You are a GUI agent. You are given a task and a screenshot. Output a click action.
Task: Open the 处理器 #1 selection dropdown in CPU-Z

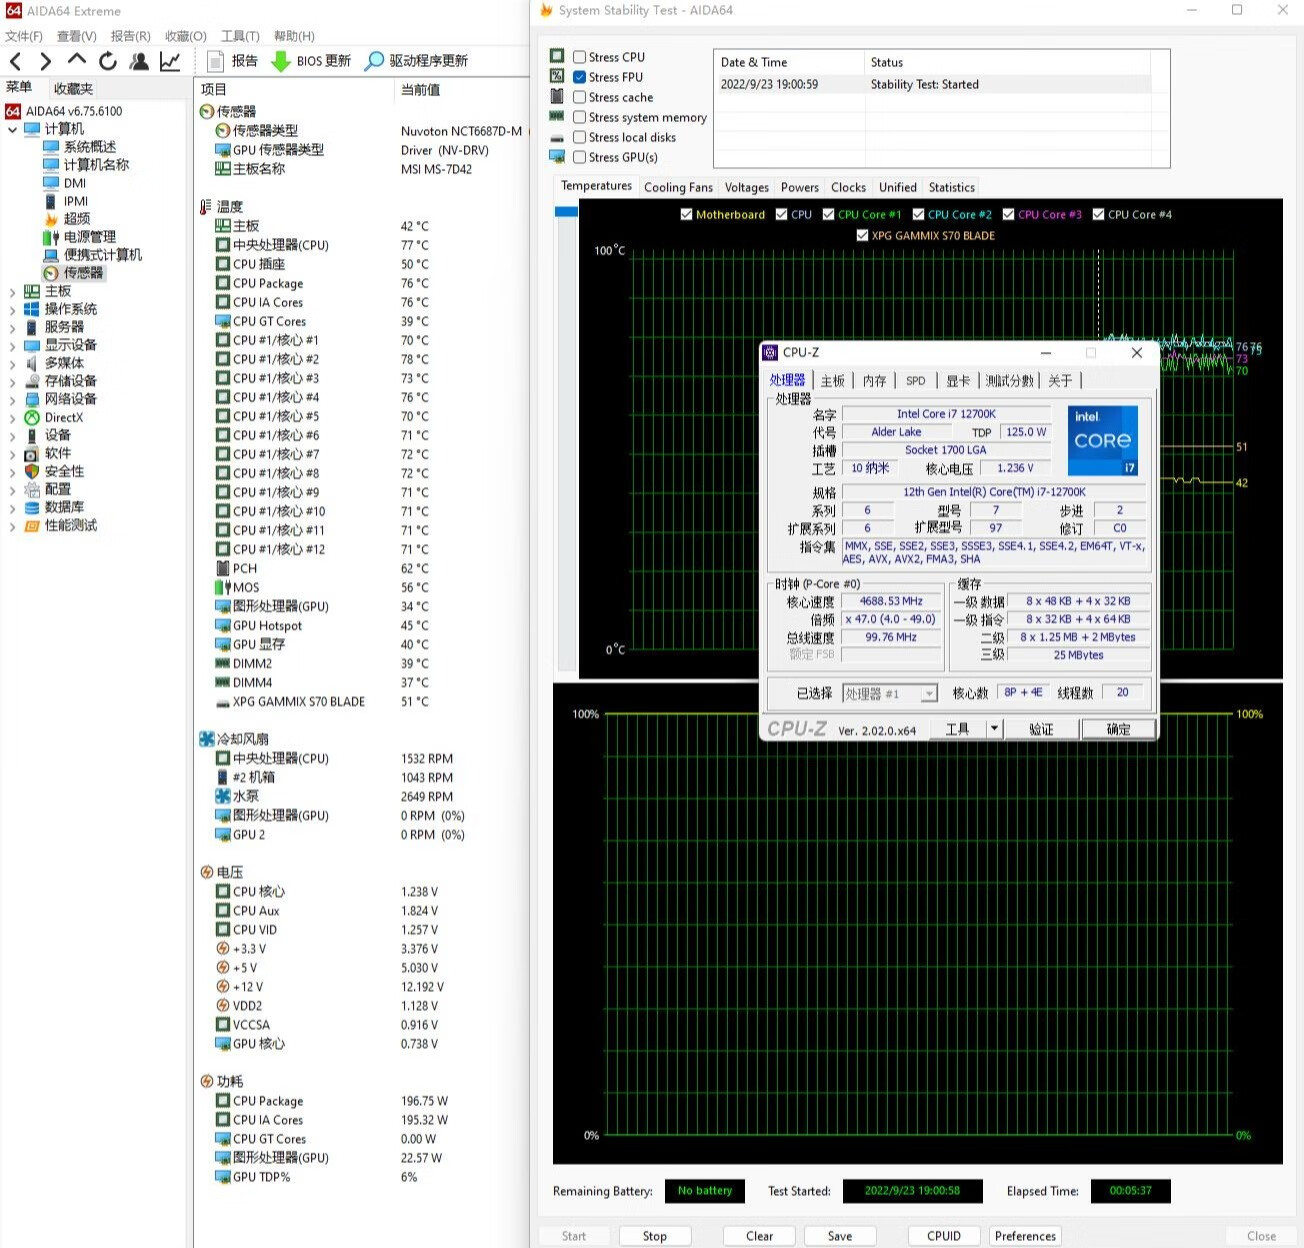point(929,693)
